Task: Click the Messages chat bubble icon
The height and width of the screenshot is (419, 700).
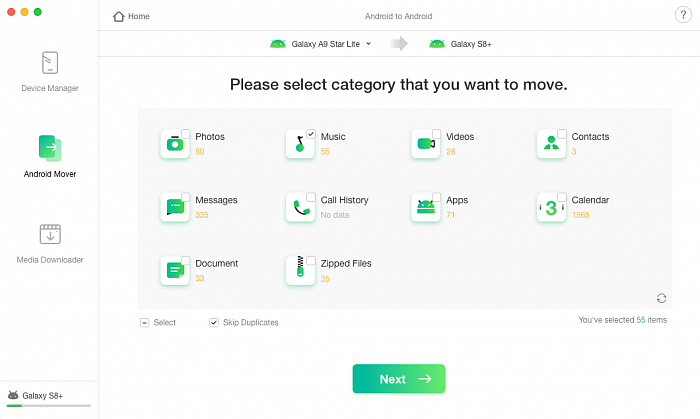Action: (175, 207)
